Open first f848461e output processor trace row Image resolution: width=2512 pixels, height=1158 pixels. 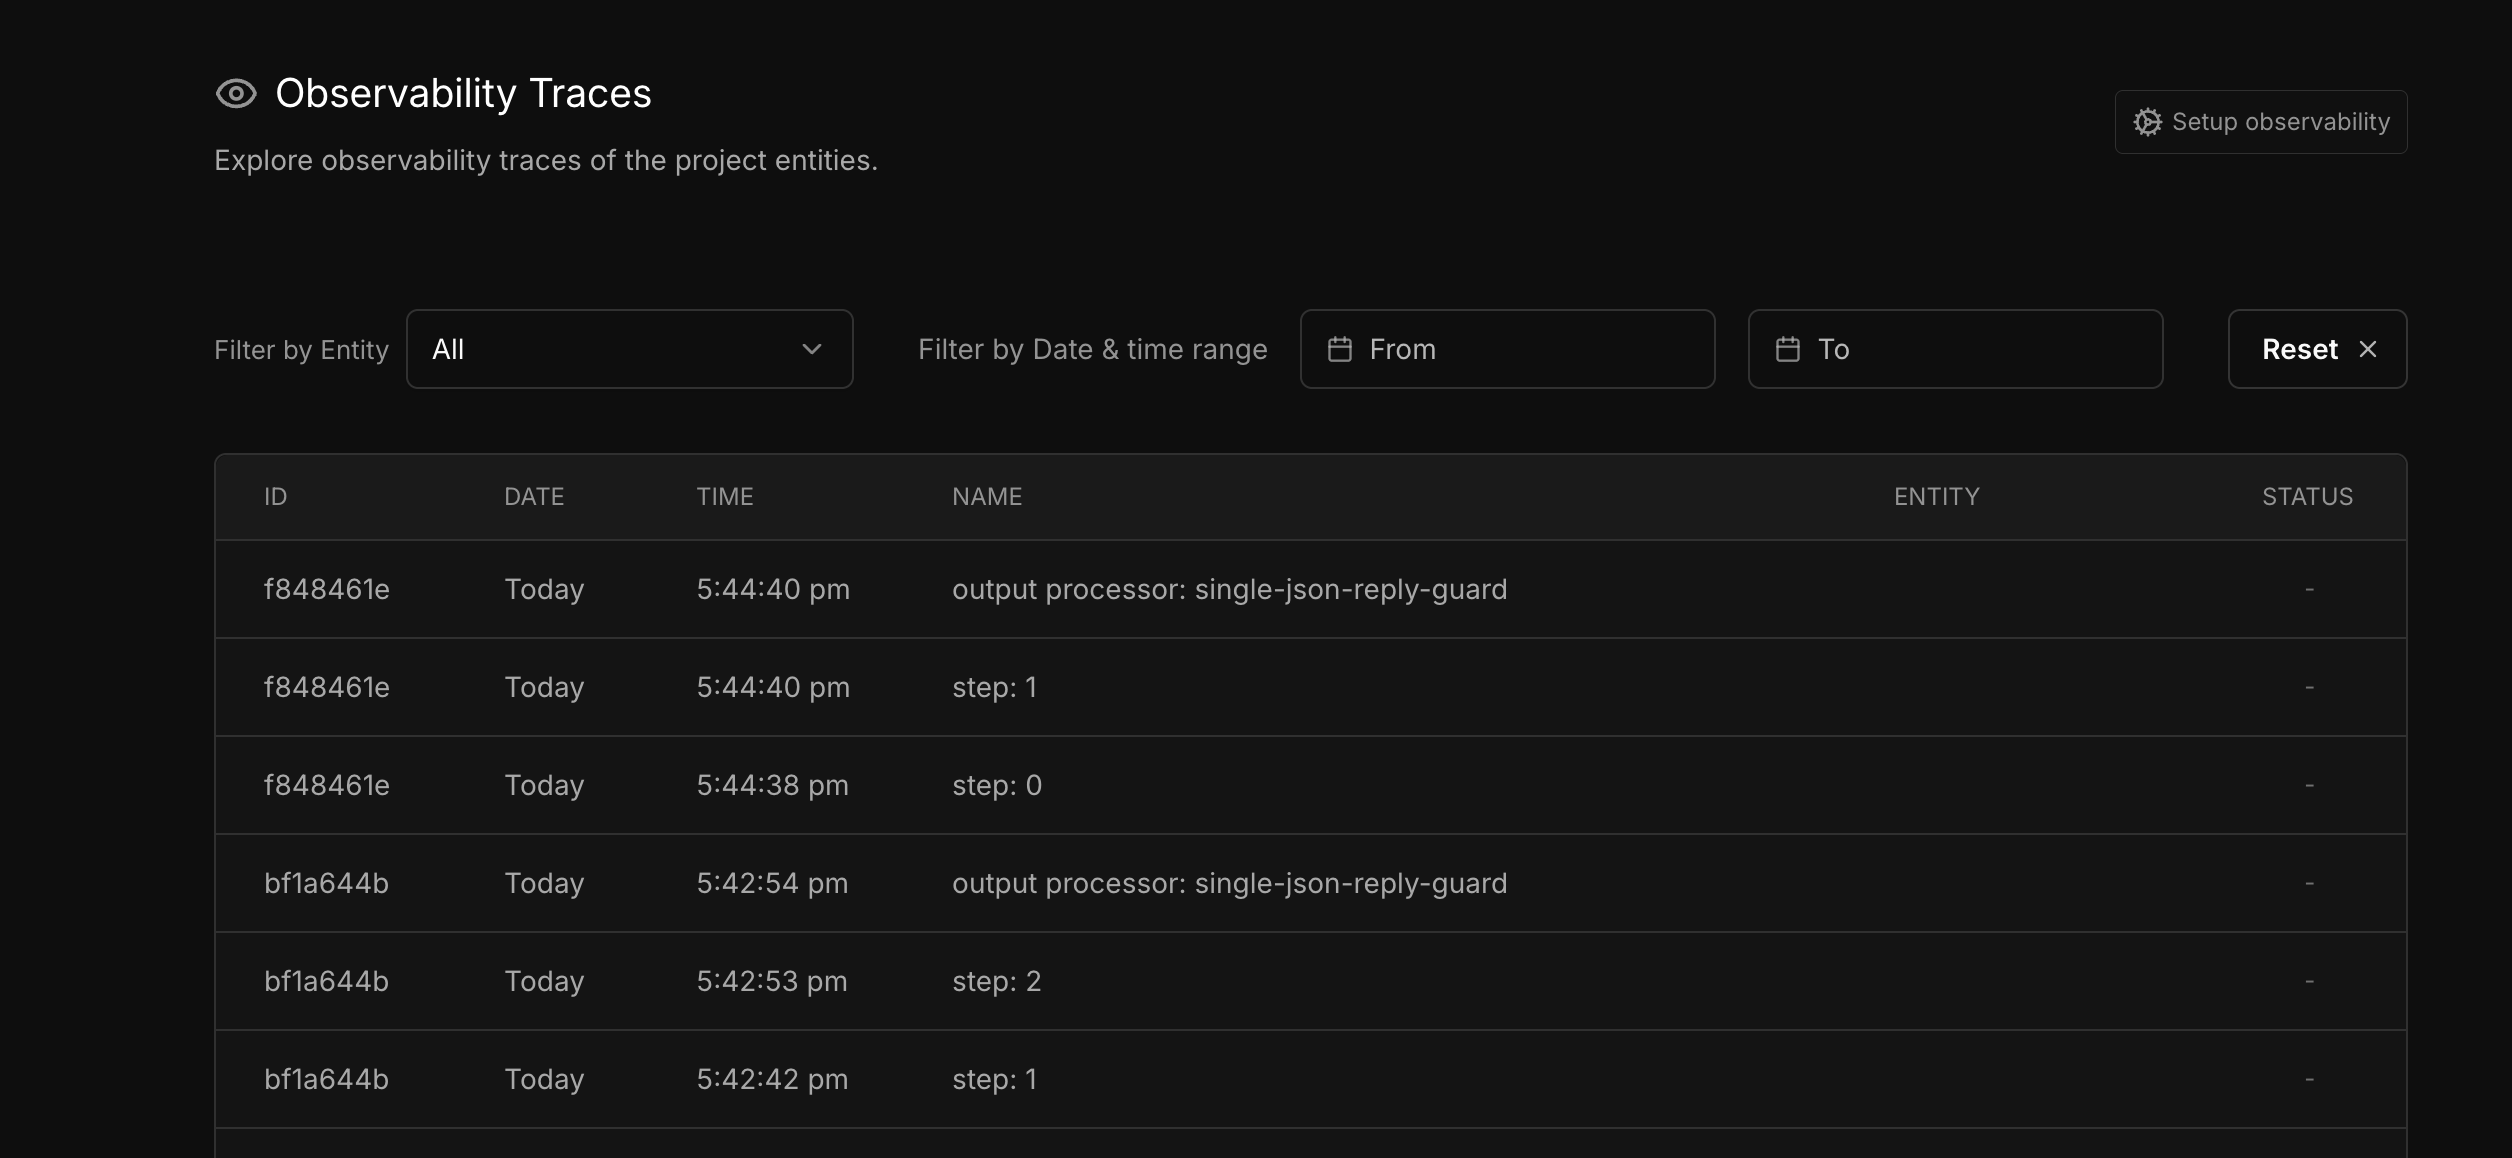click(x=1228, y=589)
